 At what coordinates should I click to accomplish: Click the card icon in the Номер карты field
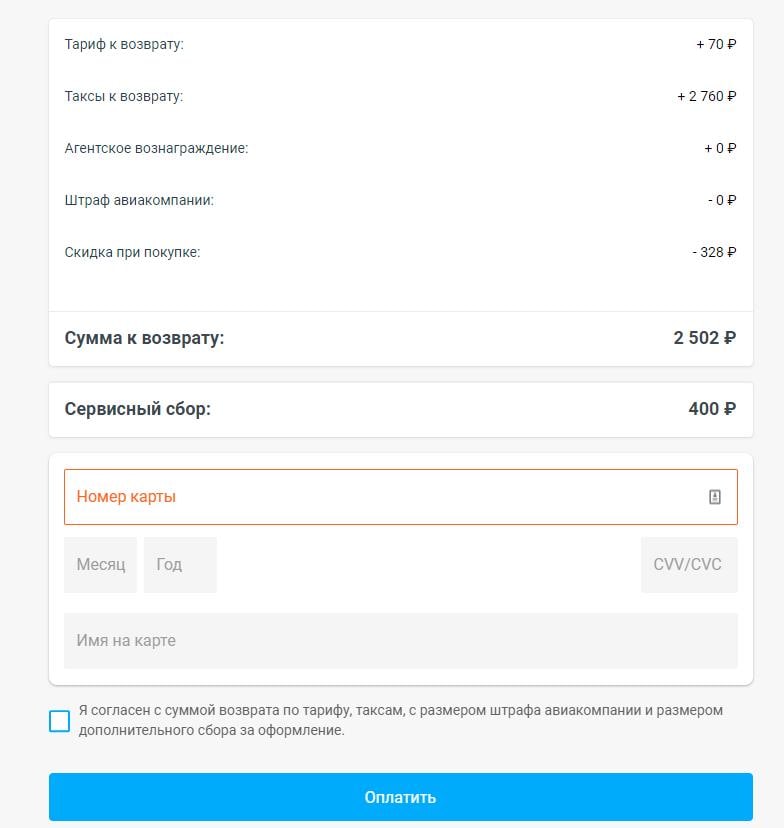[714, 497]
